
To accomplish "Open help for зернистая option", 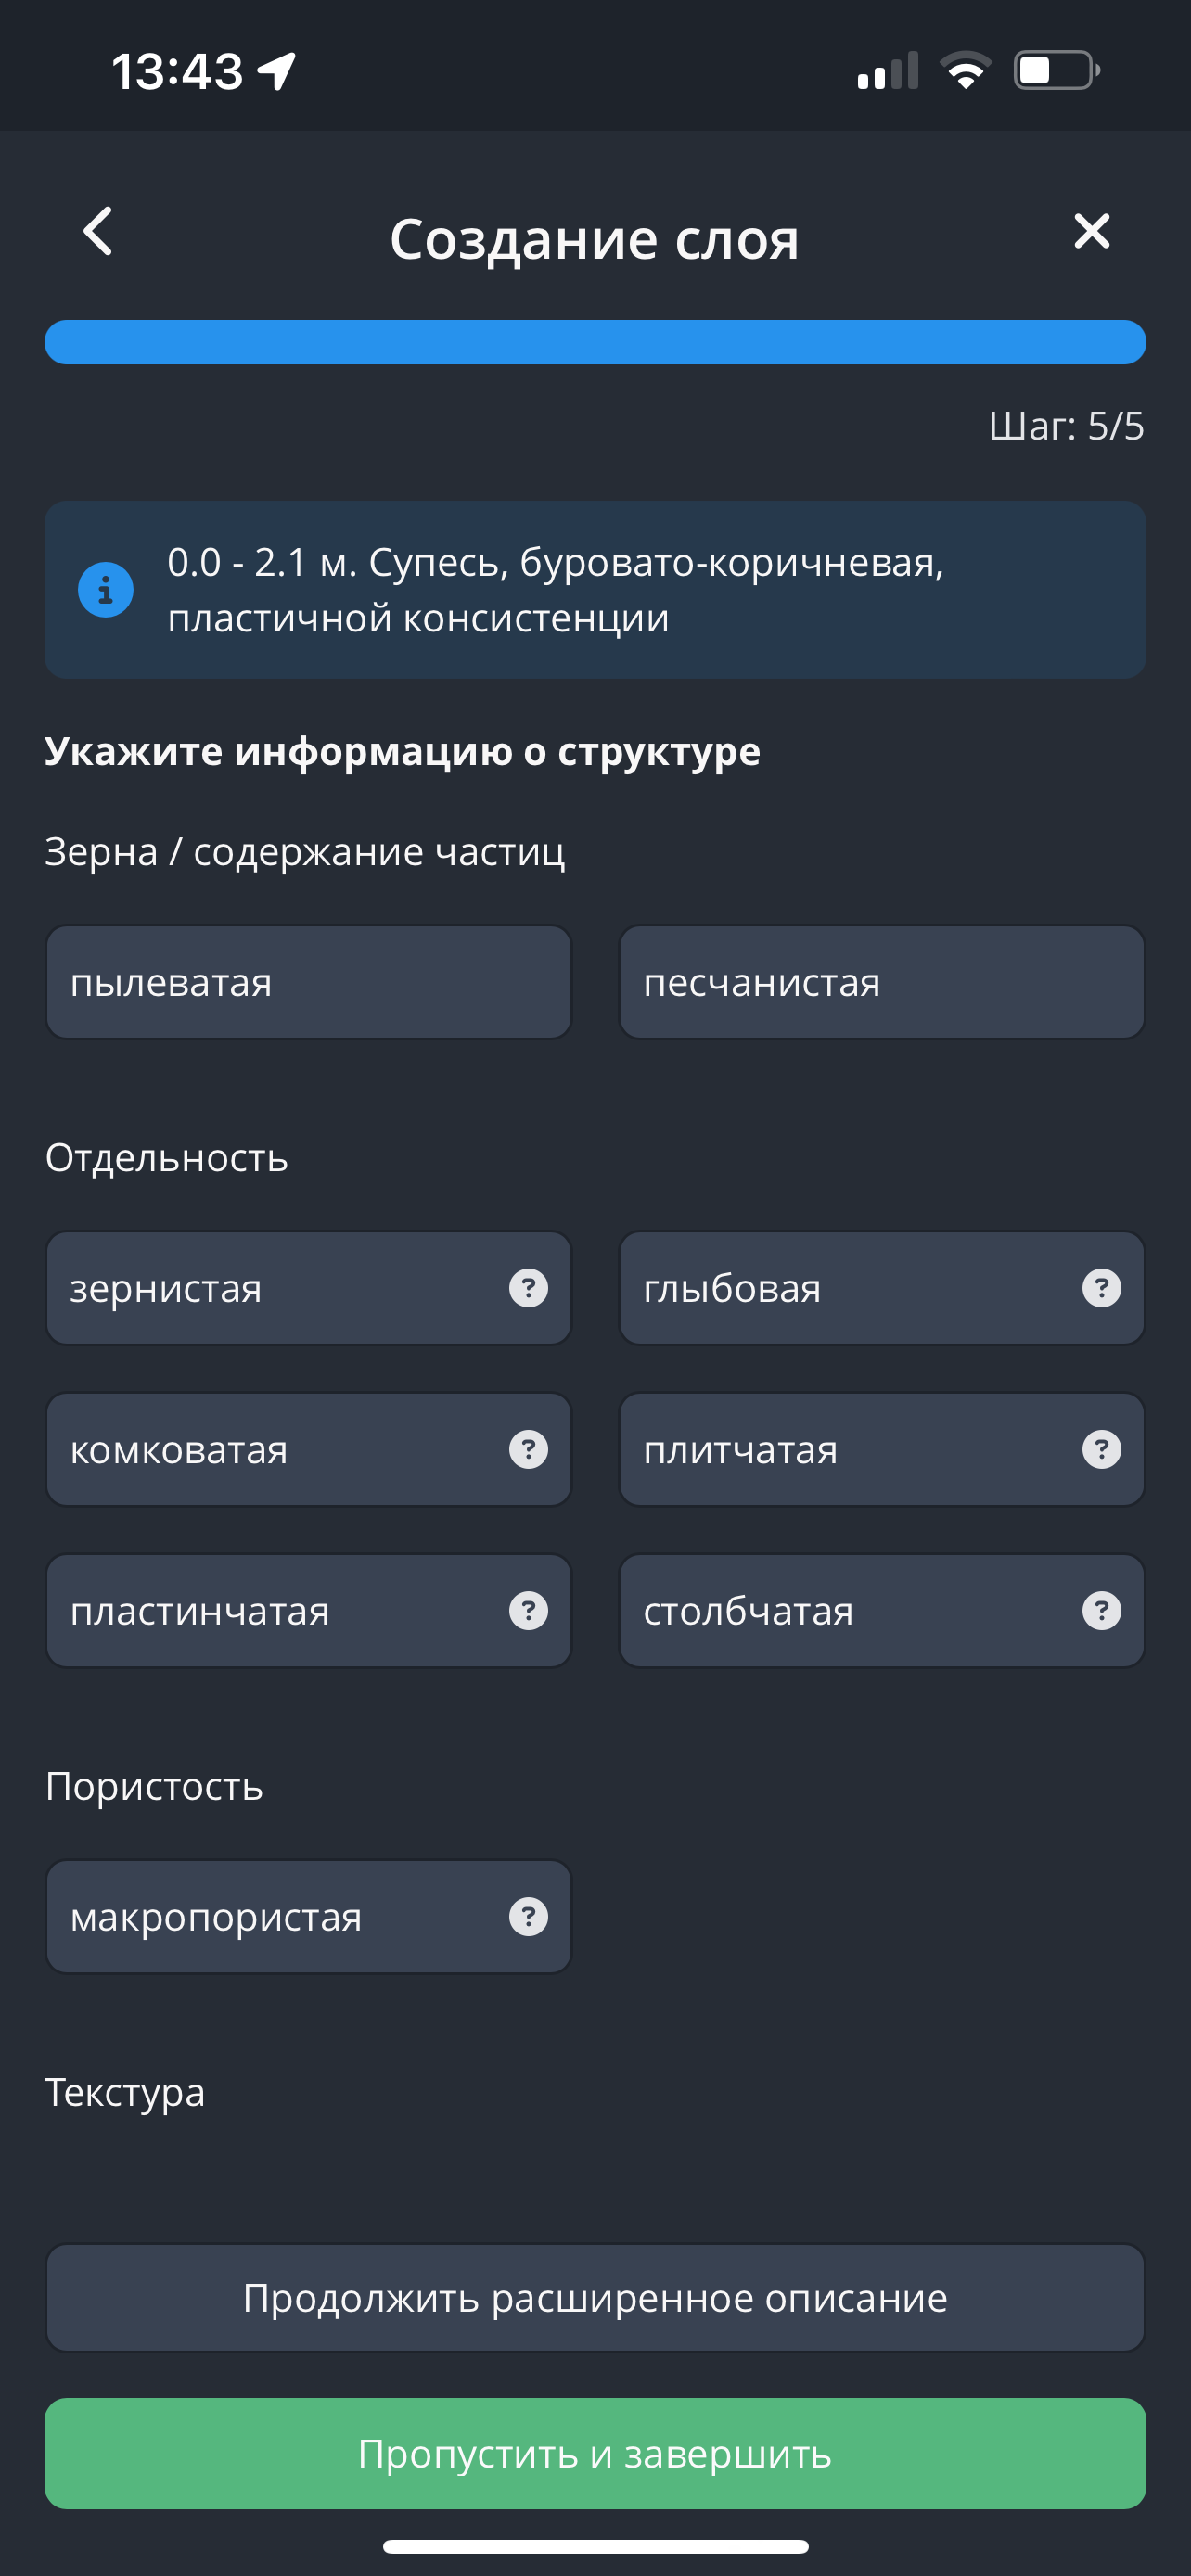I will (528, 1288).
